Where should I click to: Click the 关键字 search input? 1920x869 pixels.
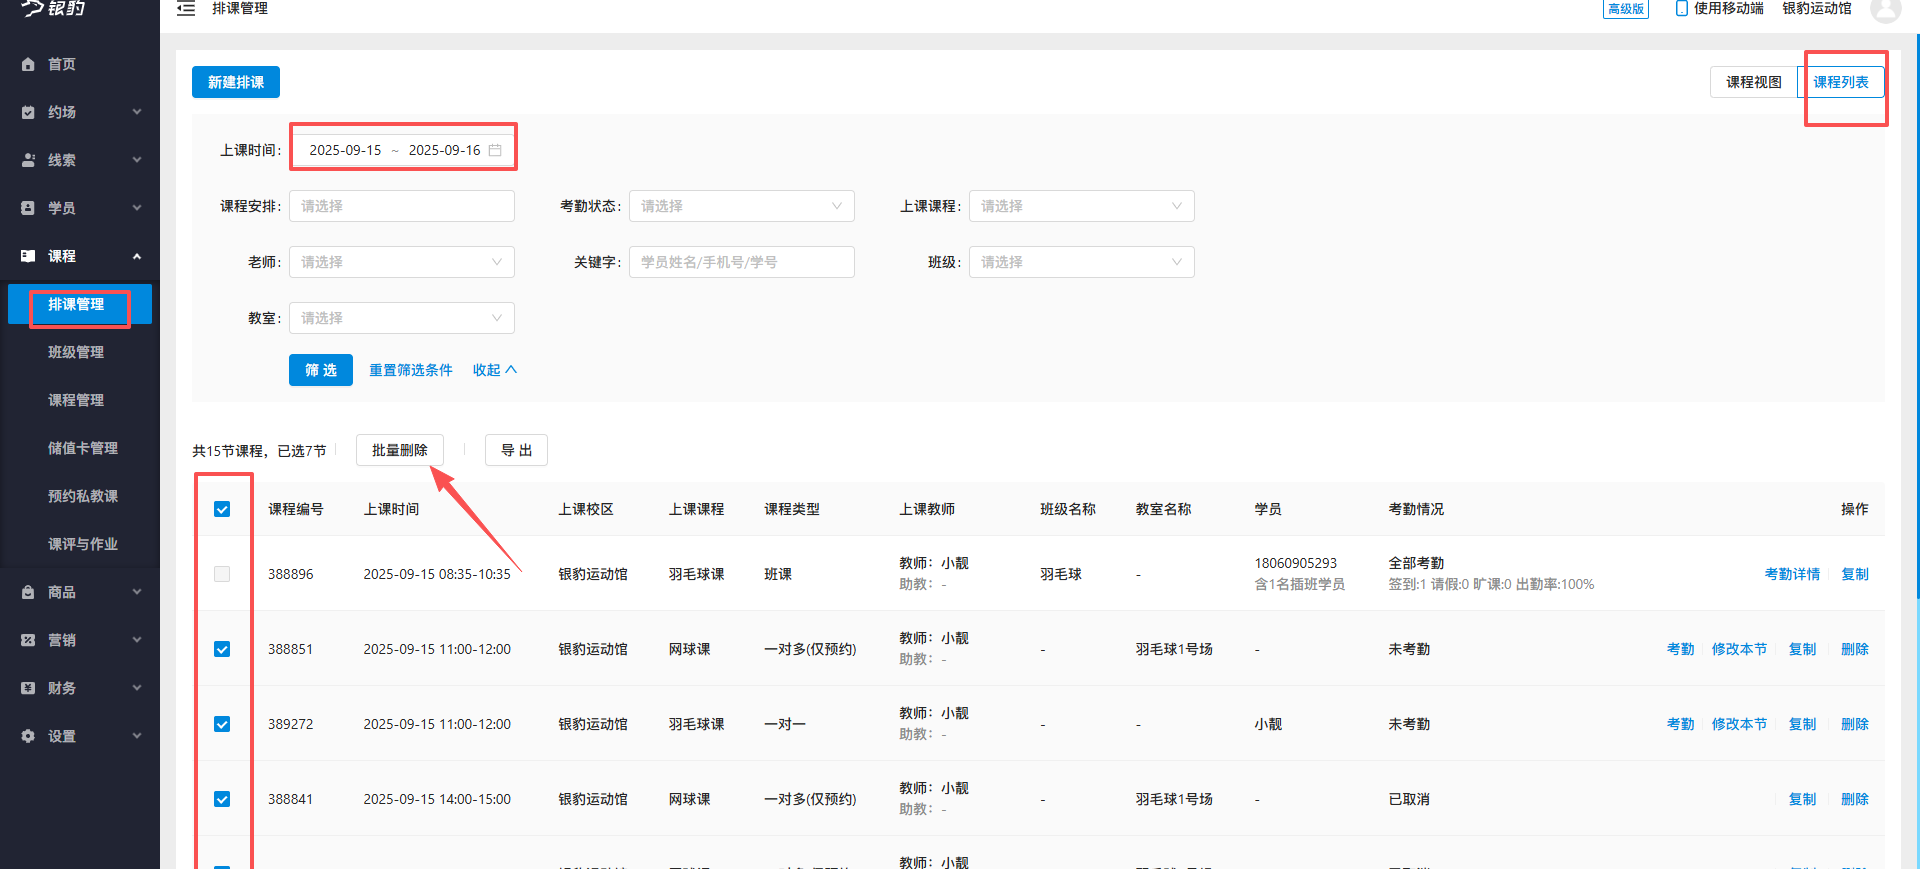click(x=742, y=262)
